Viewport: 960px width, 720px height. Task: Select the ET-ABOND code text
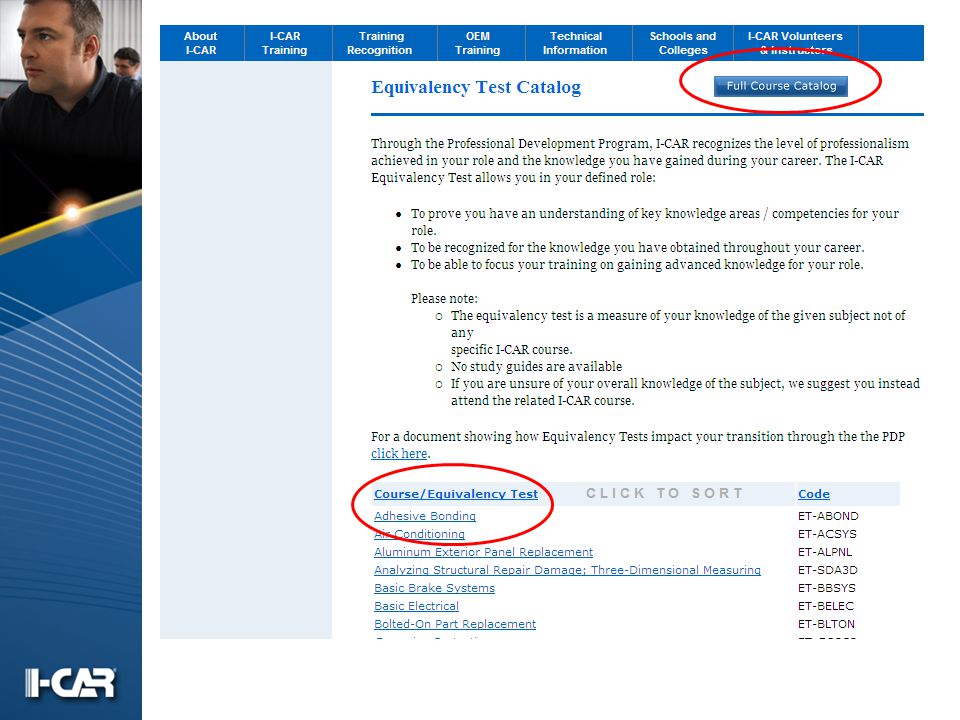click(828, 516)
